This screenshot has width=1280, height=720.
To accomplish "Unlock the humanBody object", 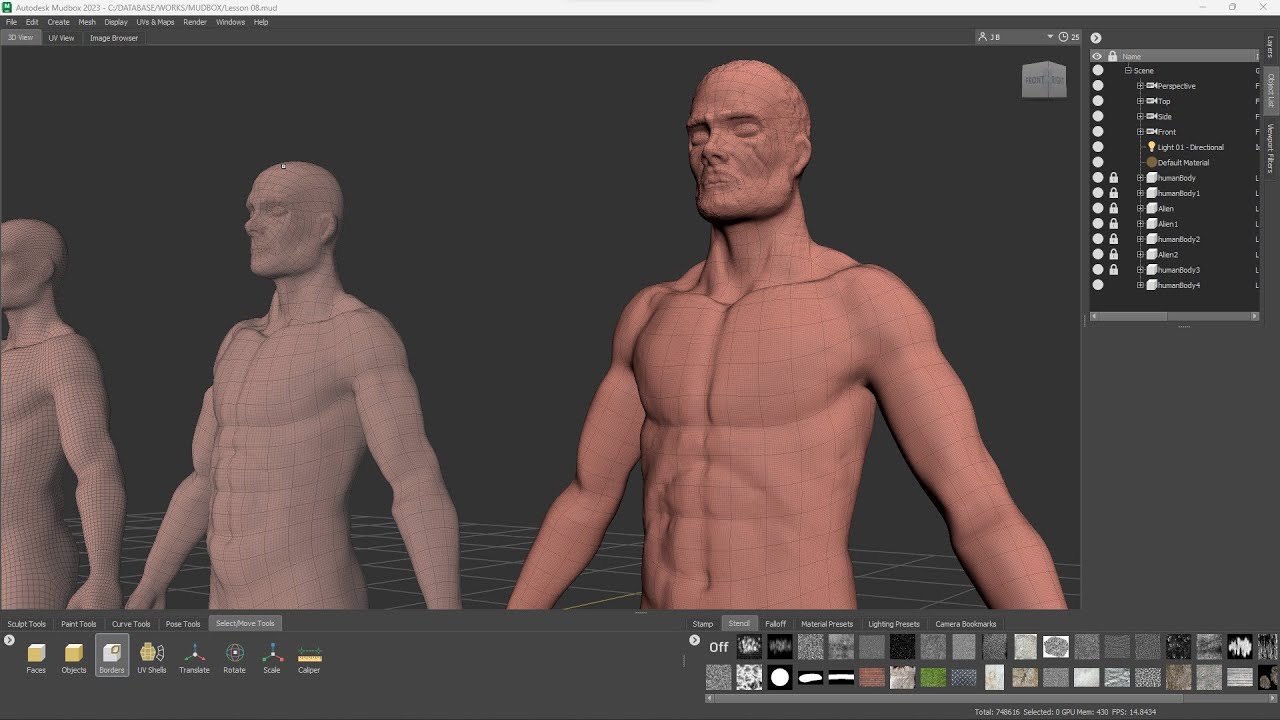I will 1114,178.
